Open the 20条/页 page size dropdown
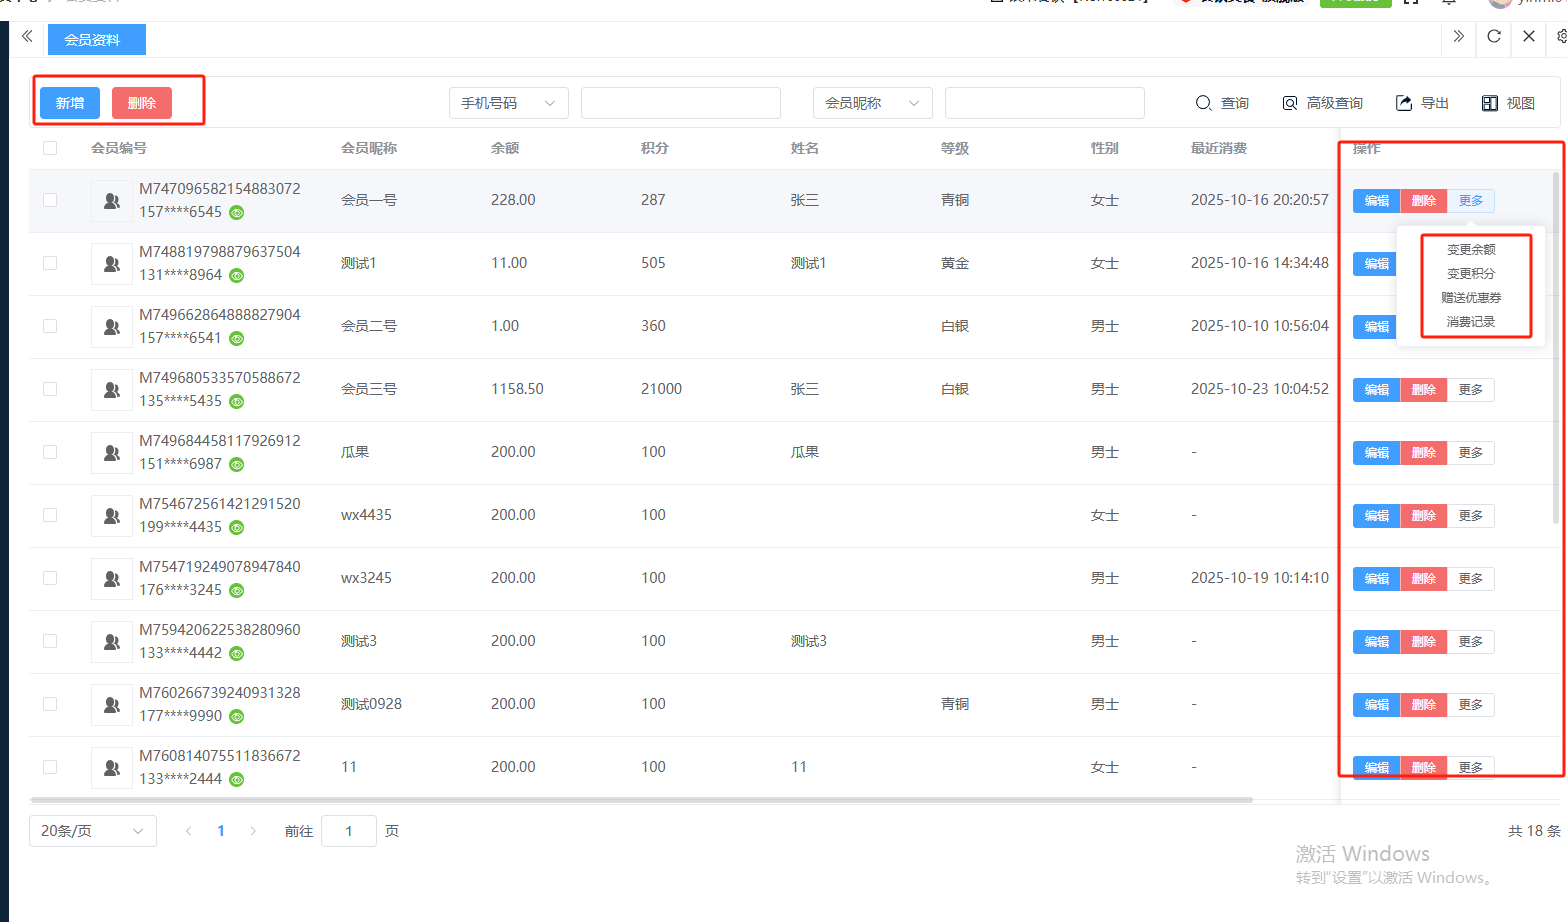This screenshot has width=1567, height=922. (92, 831)
